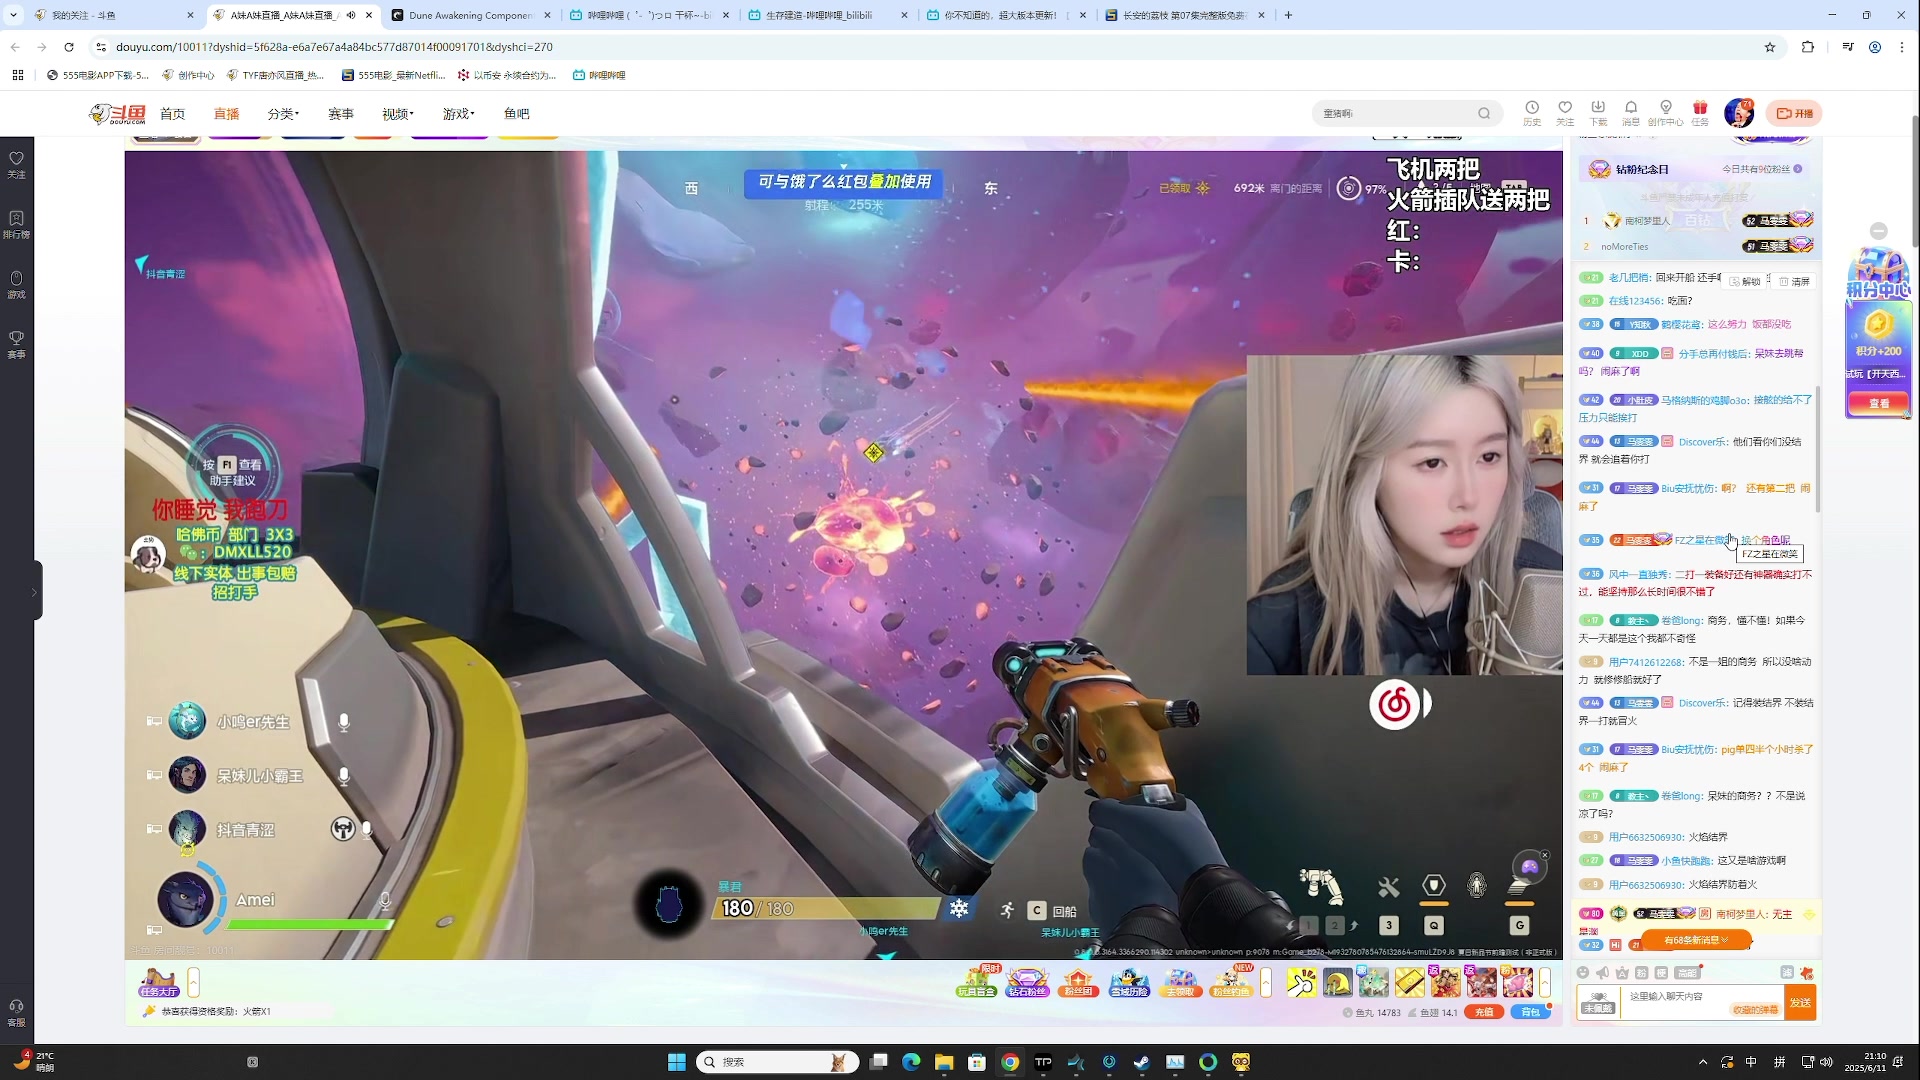Open 创作中心 lightbulb icon in header
Image resolution: width=1920 pixels, height=1080 pixels.
coord(1665,113)
